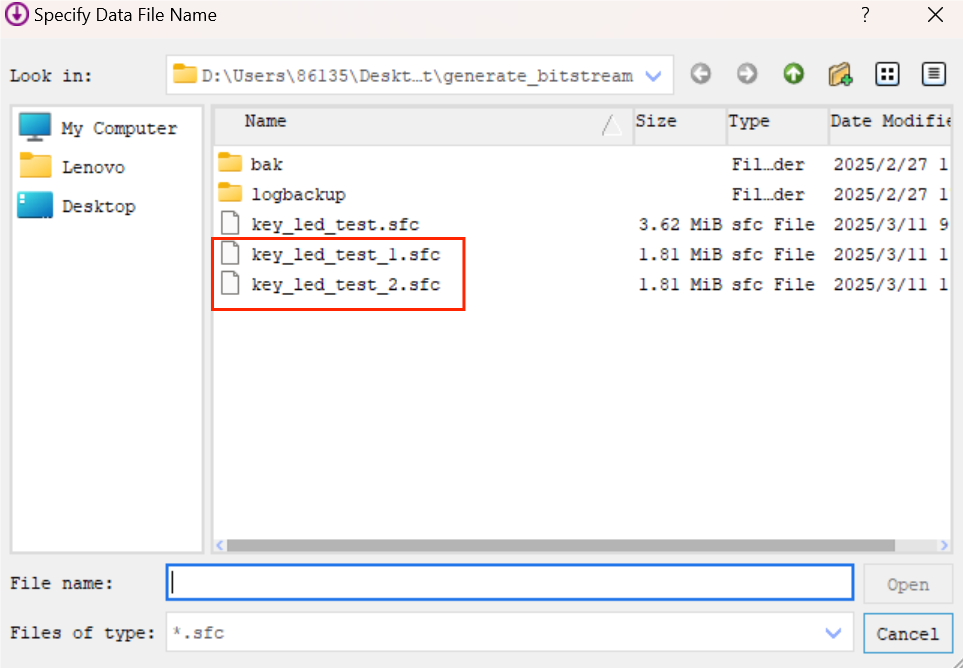Open the Desktop sidebar location
The height and width of the screenshot is (668, 963).
(x=98, y=206)
